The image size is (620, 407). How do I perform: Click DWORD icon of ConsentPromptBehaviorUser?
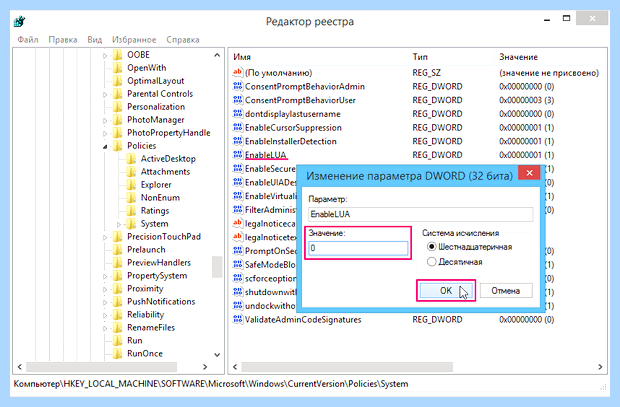click(x=238, y=100)
